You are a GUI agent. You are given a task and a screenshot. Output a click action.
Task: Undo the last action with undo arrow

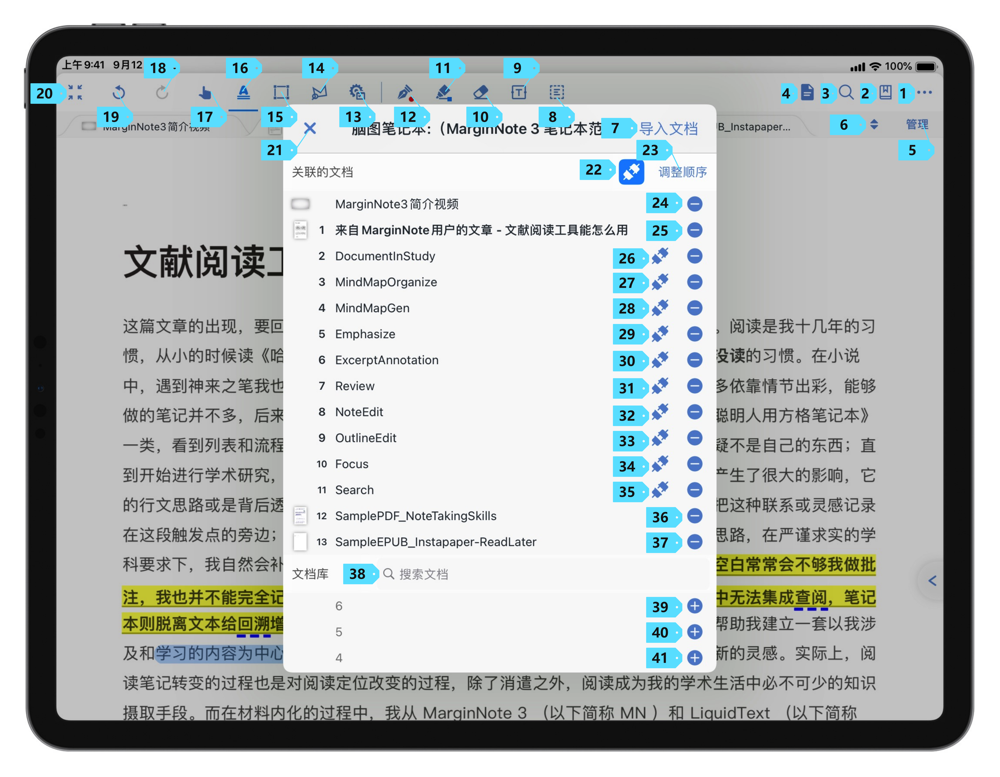tap(119, 92)
